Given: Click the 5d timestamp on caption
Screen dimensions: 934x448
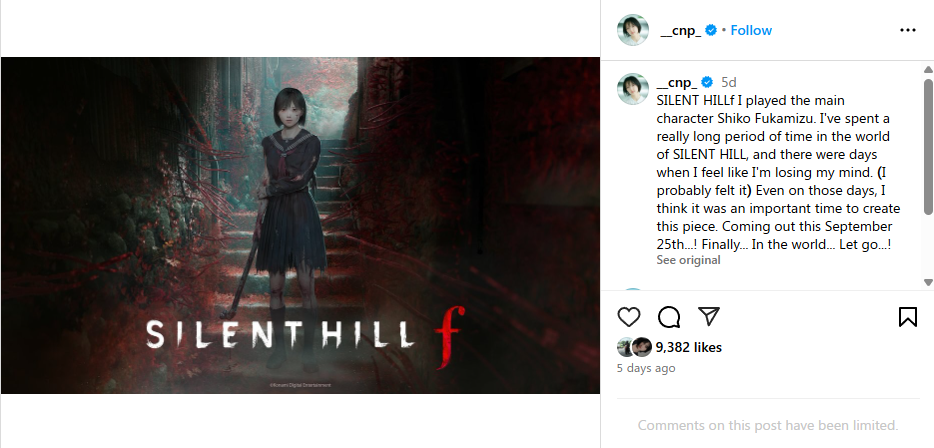Looking at the screenshot, I should 728,82.
